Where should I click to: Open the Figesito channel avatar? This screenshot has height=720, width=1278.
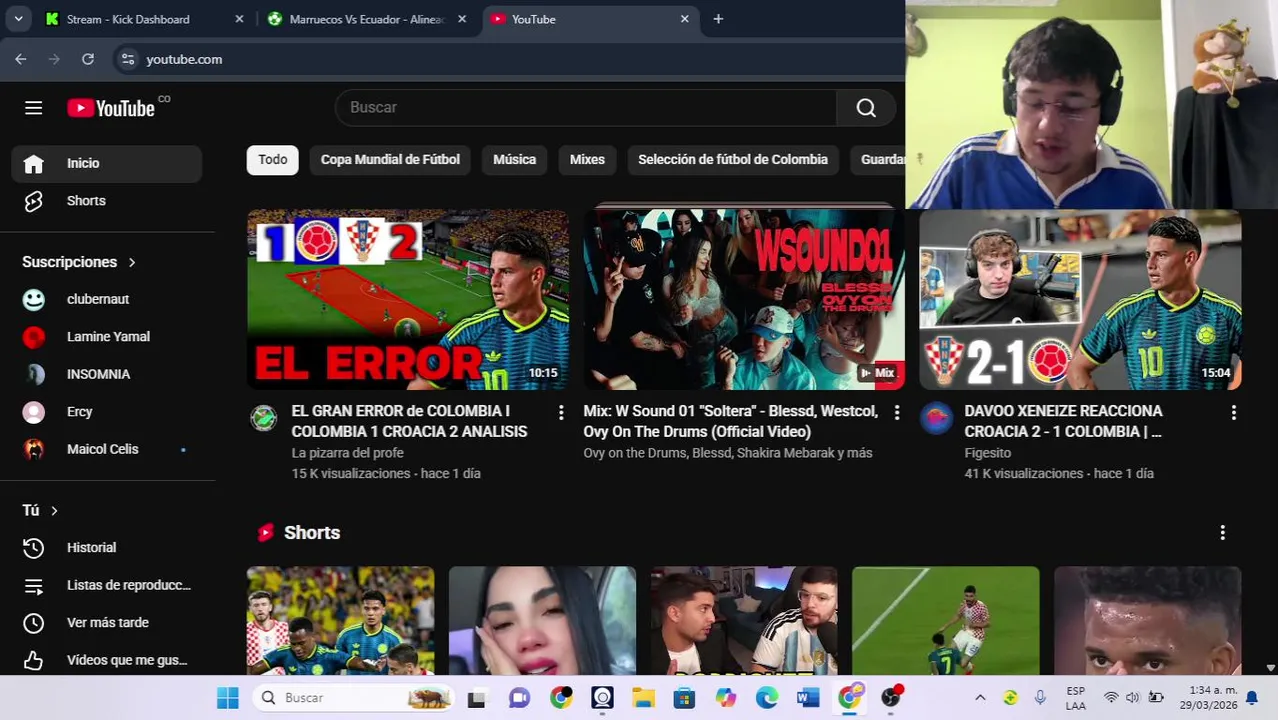click(936, 418)
